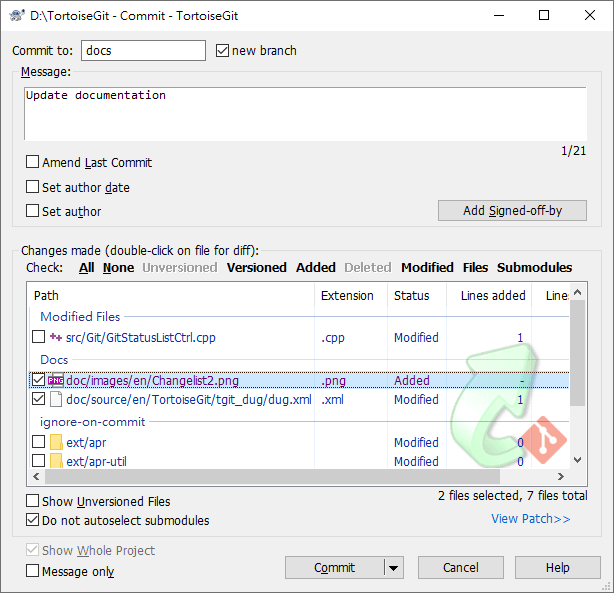Click the file list scroll up arrow

tap(577, 293)
